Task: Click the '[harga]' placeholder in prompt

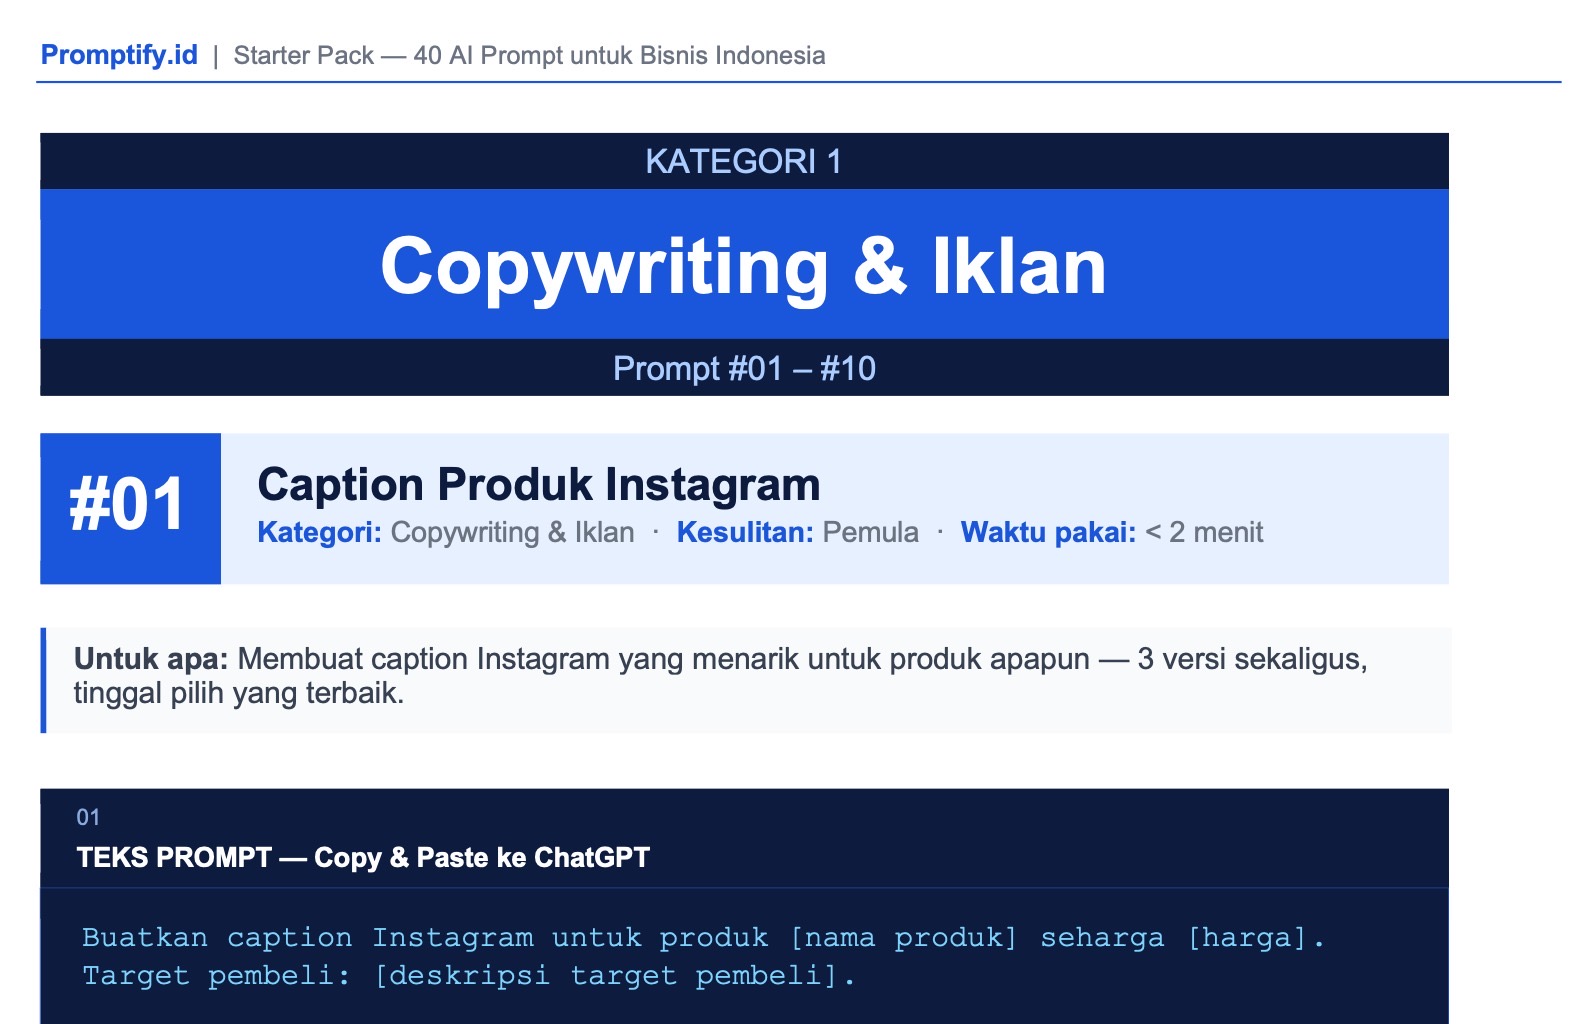Action: pyautogui.click(x=1247, y=937)
